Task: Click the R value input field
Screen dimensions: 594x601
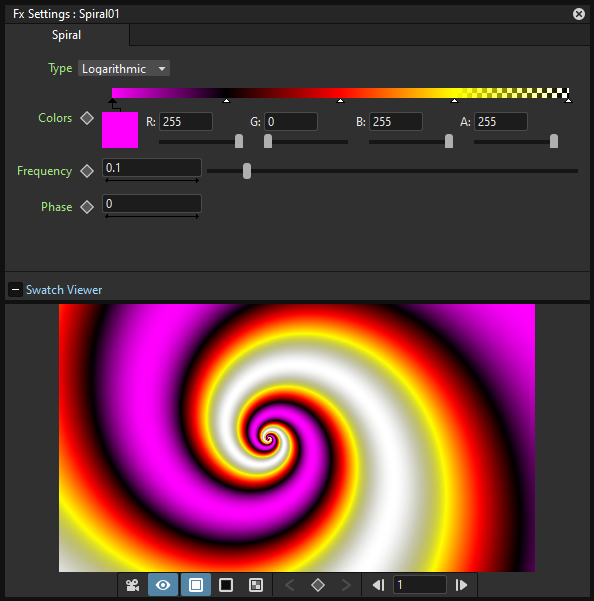Action: pyautogui.click(x=186, y=122)
